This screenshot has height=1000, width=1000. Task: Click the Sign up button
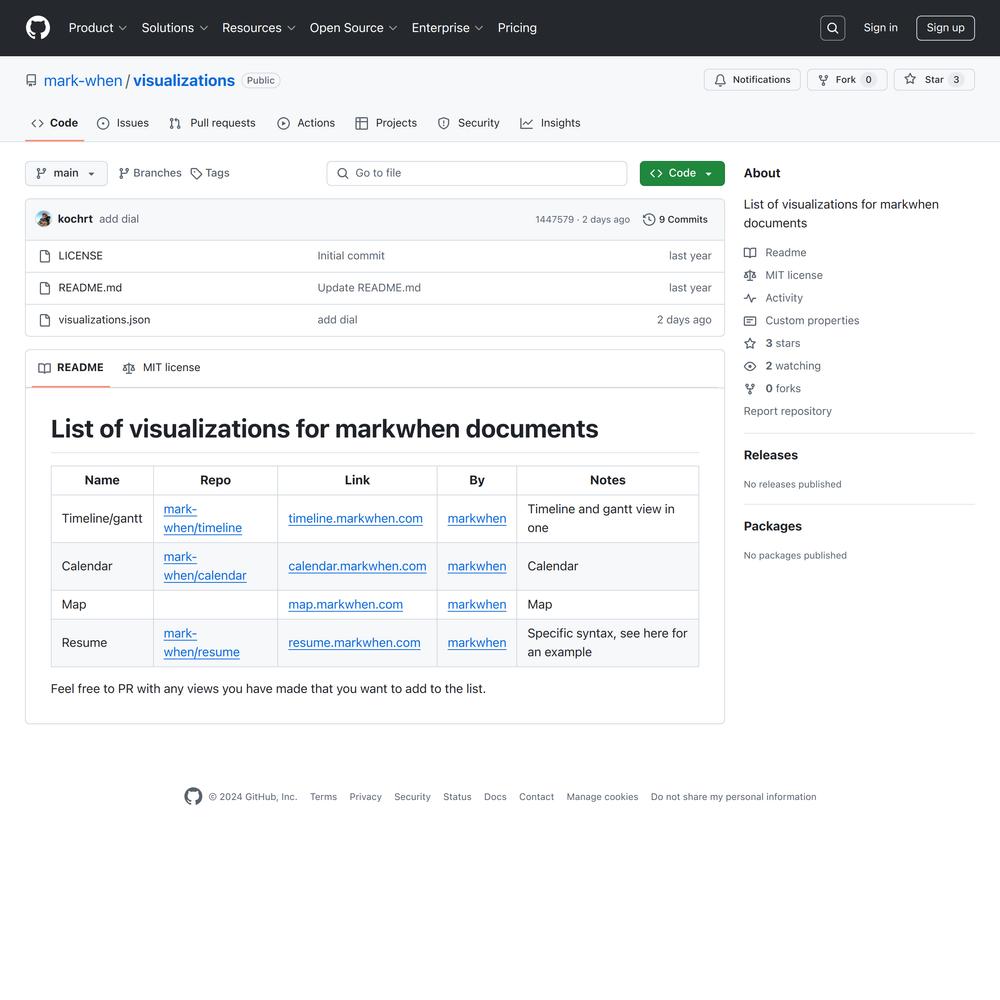[x=945, y=28]
